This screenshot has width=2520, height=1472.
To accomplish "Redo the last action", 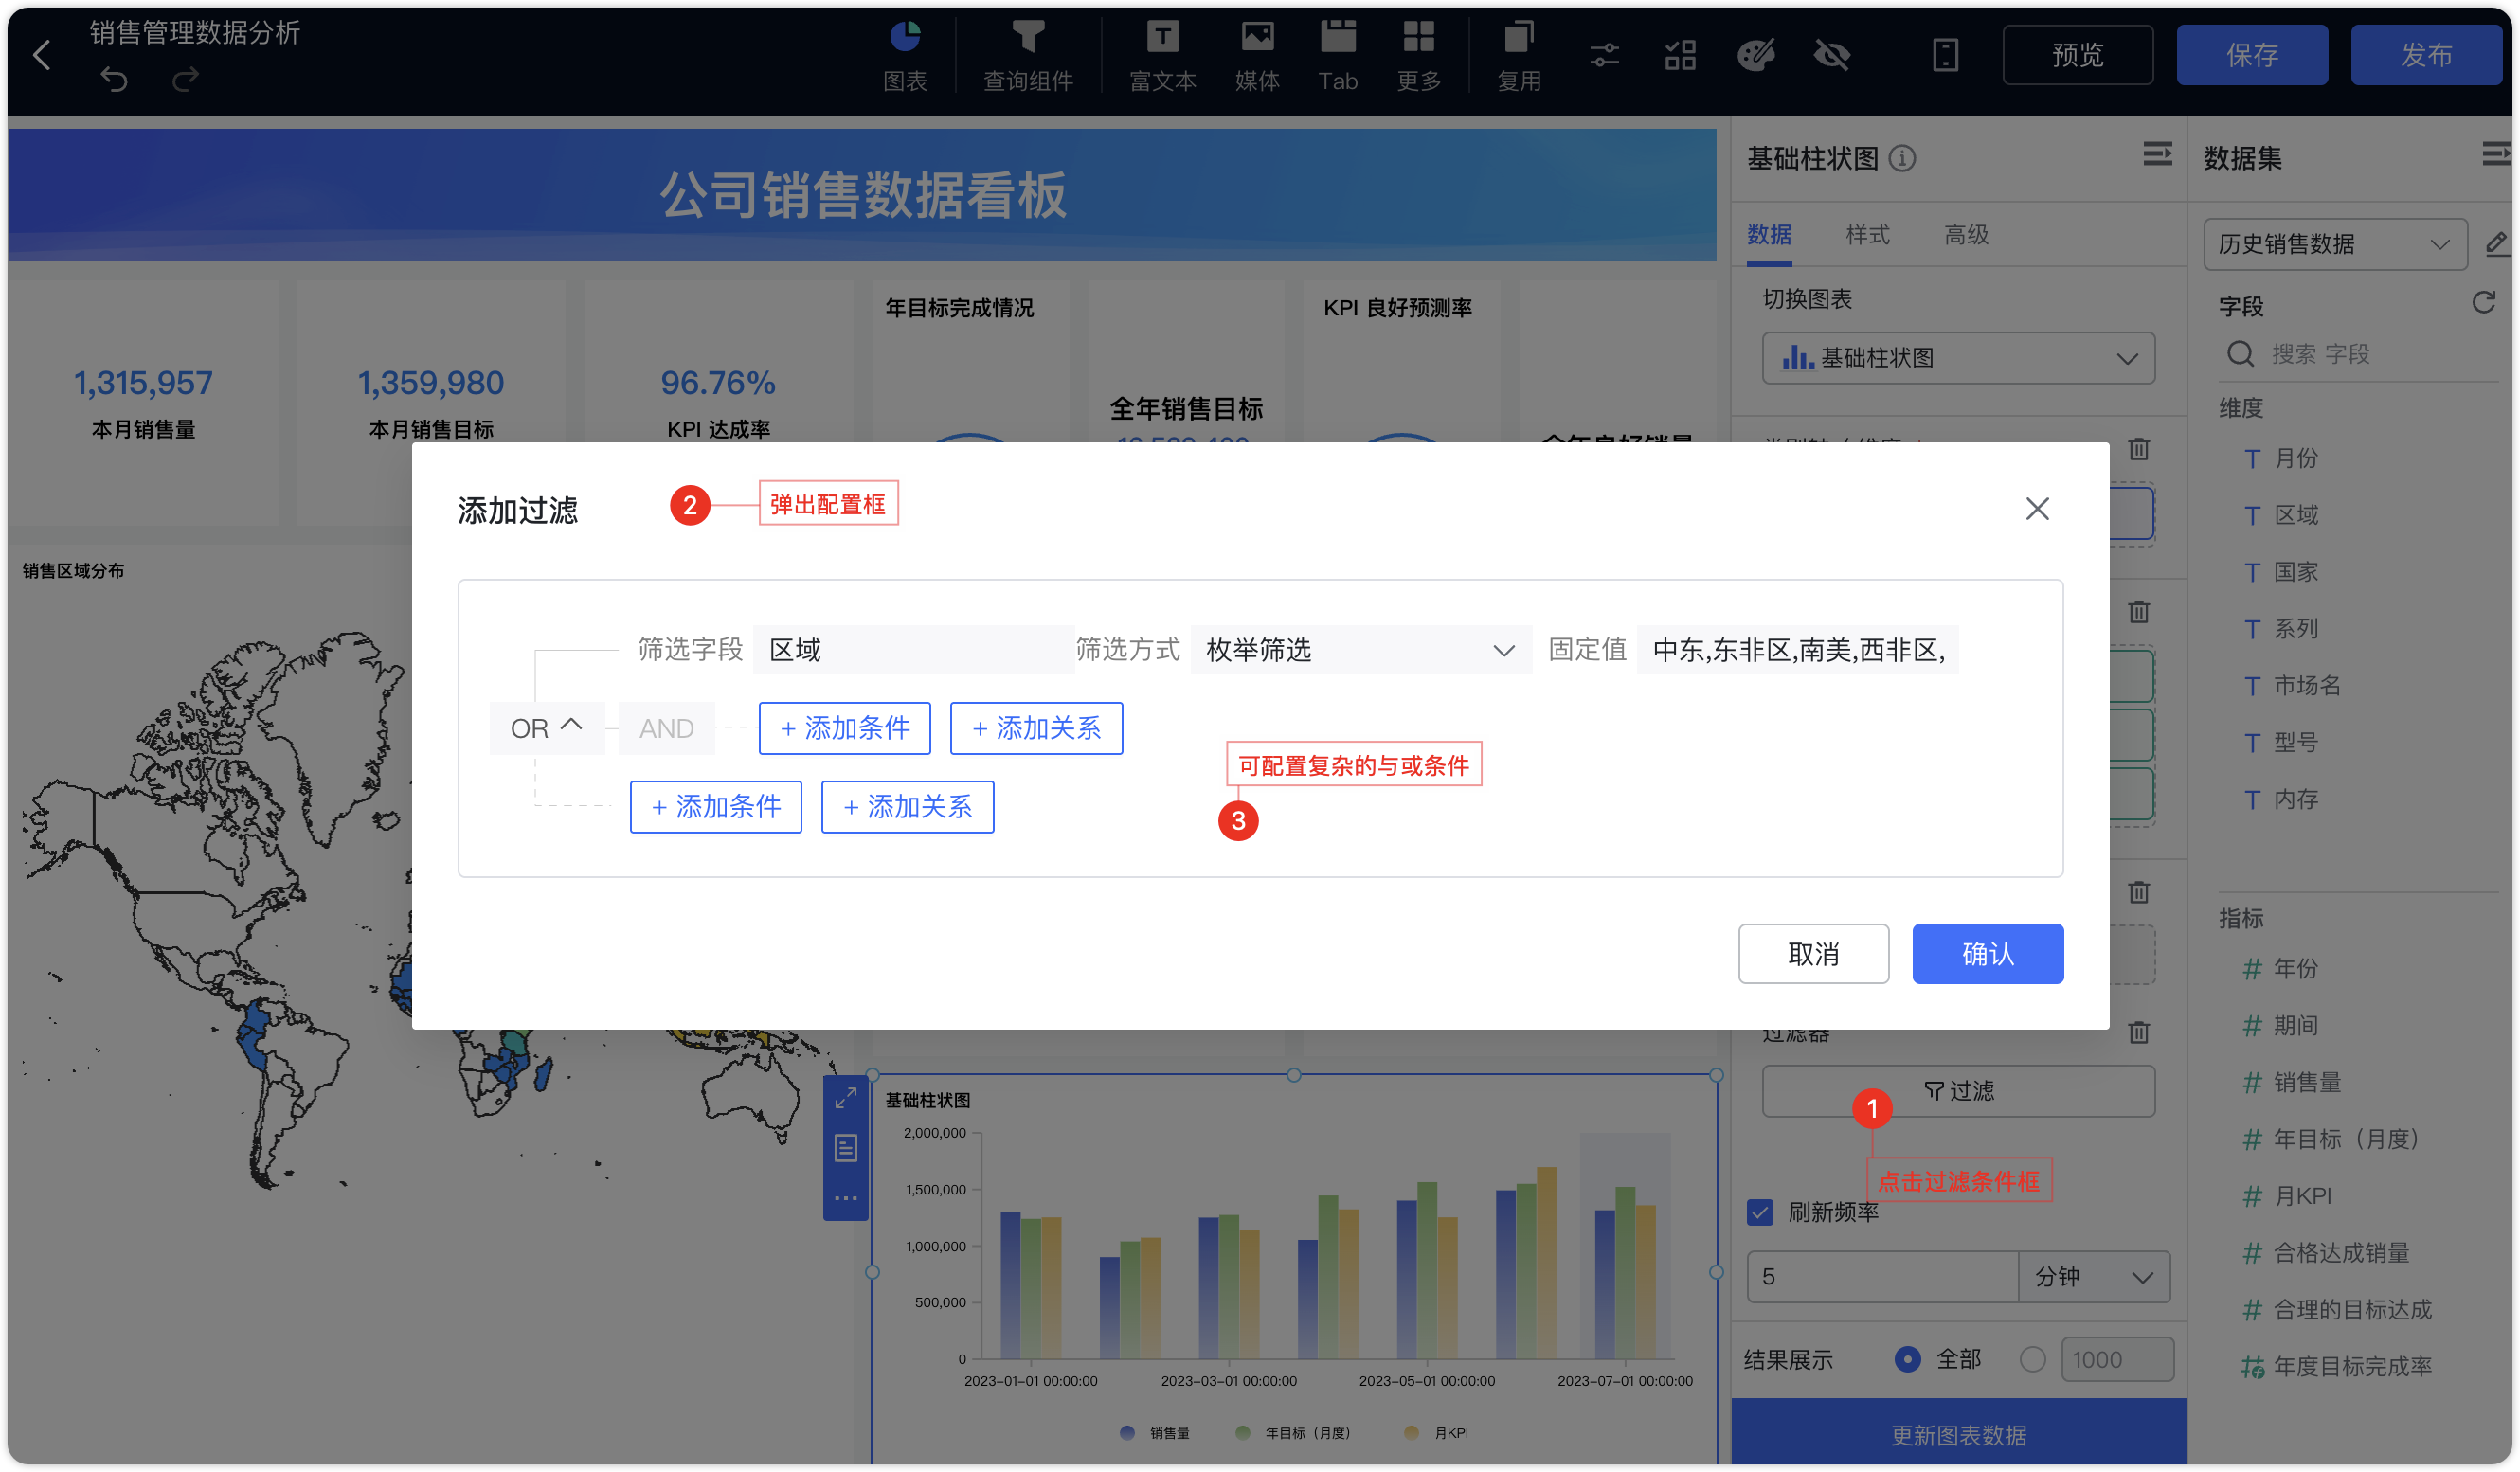I will (x=186, y=79).
